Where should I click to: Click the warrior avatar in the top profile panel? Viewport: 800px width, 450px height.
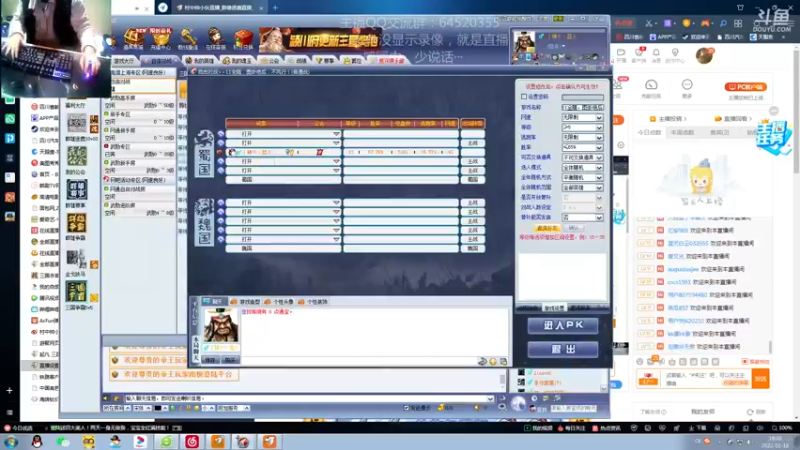click(x=524, y=42)
